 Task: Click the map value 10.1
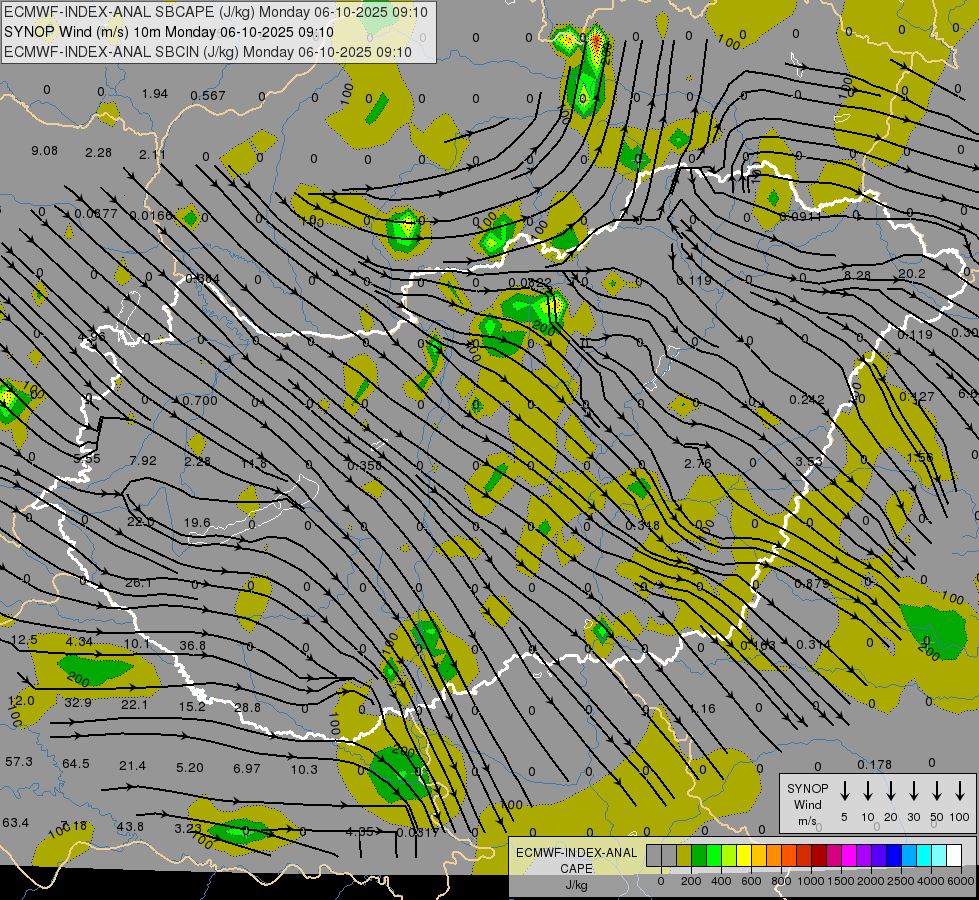[137, 643]
